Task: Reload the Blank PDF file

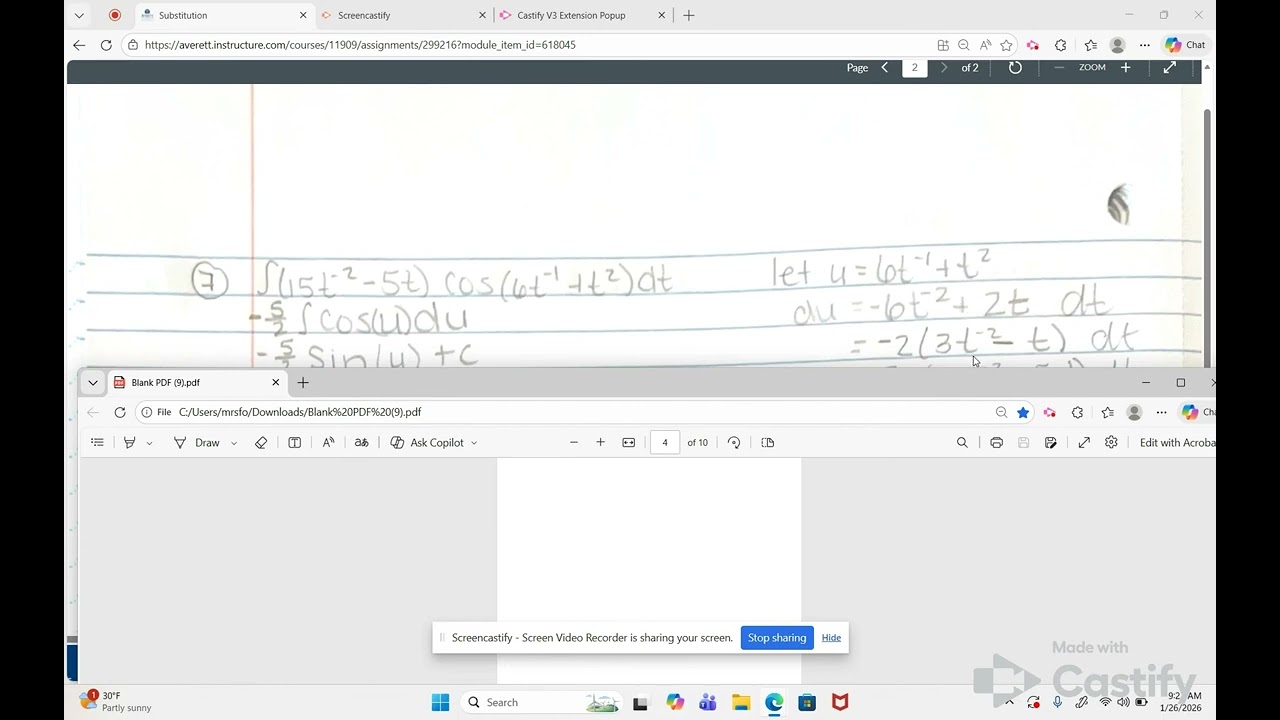Action: 120,412
